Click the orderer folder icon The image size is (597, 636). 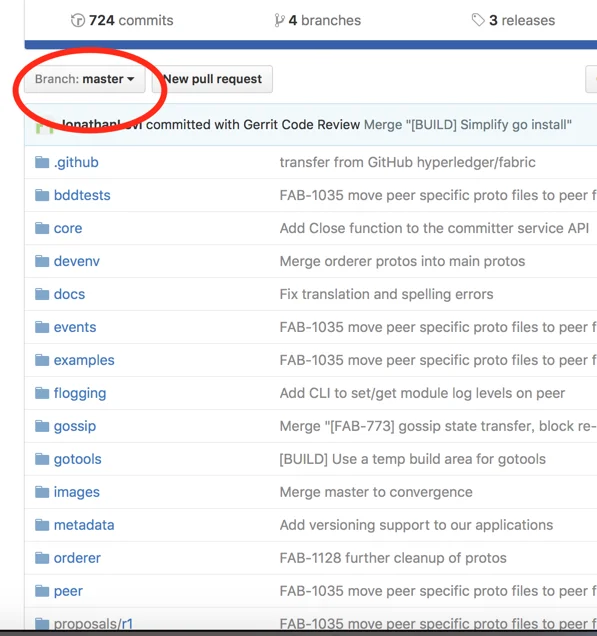(42, 558)
